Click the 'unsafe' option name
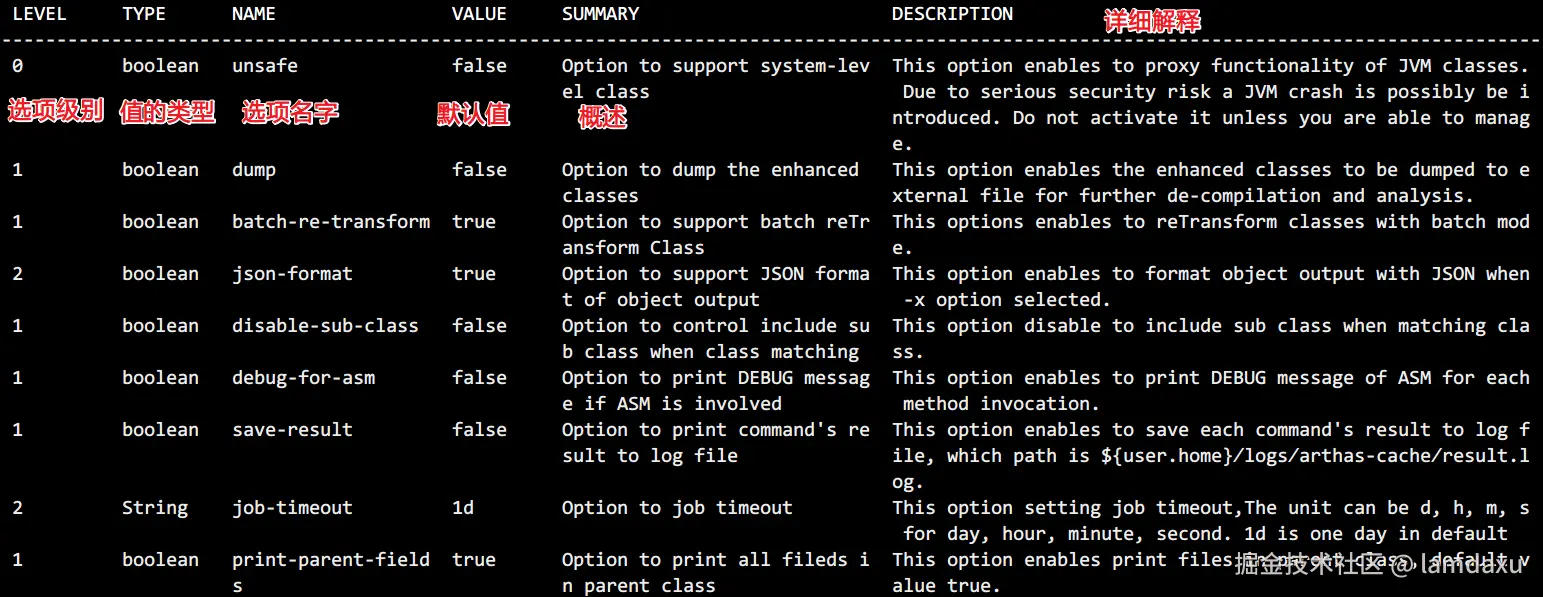The height and width of the screenshot is (597, 1543). pos(265,66)
